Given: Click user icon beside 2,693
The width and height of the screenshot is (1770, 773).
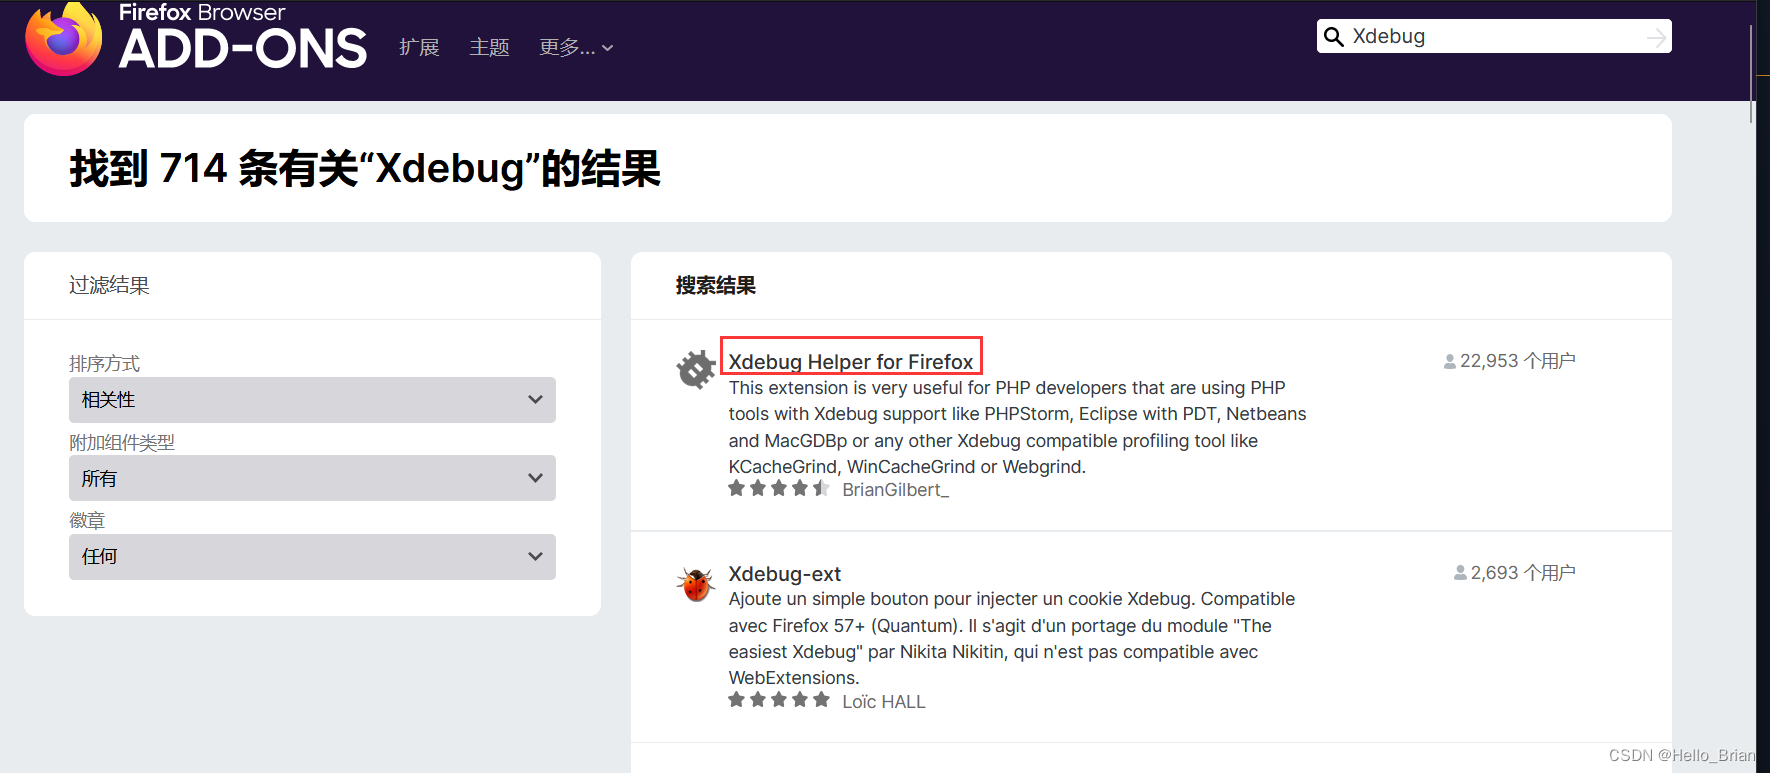Looking at the screenshot, I should [1460, 574].
